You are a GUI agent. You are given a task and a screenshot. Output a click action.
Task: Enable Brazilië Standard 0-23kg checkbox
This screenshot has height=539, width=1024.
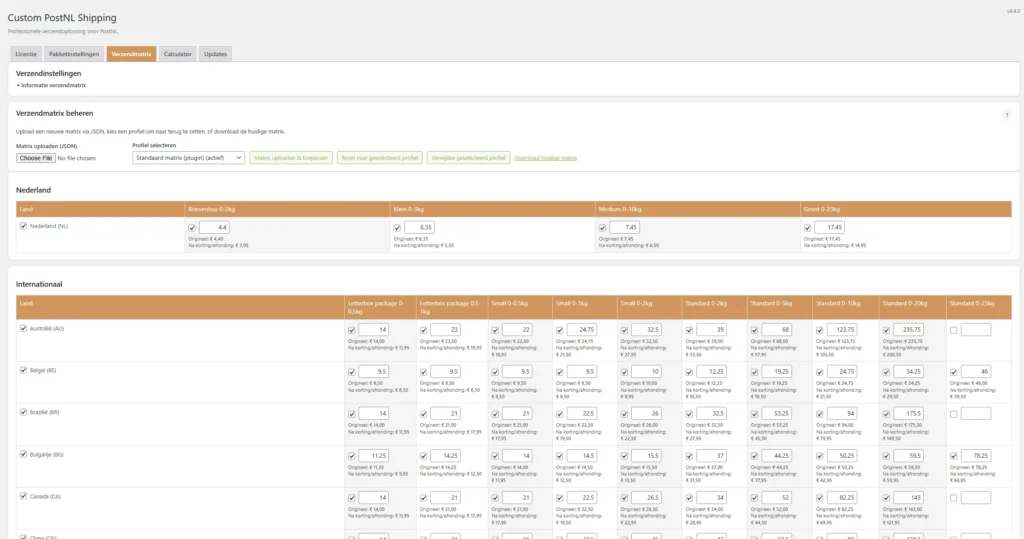tap(953, 414)
